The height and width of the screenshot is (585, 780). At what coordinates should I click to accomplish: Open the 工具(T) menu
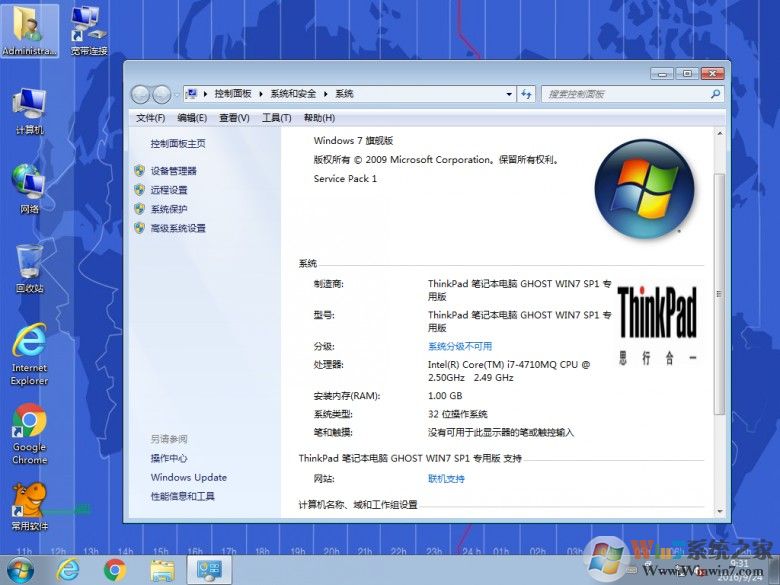coord(276,118)
